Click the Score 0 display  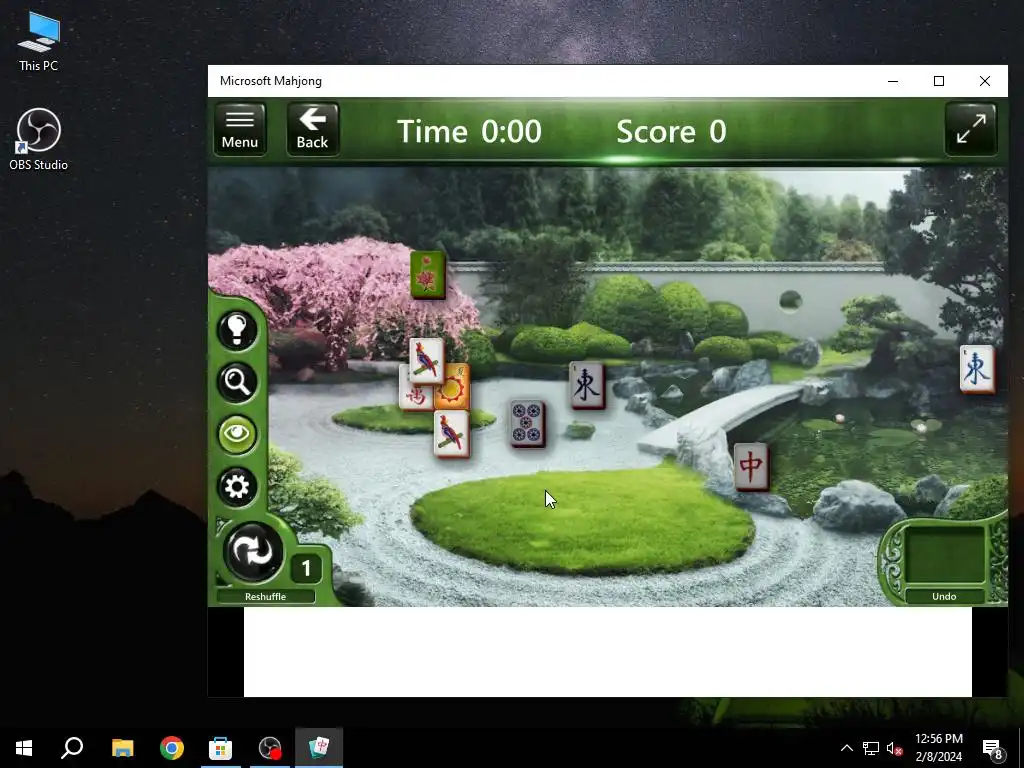point(671,131)
